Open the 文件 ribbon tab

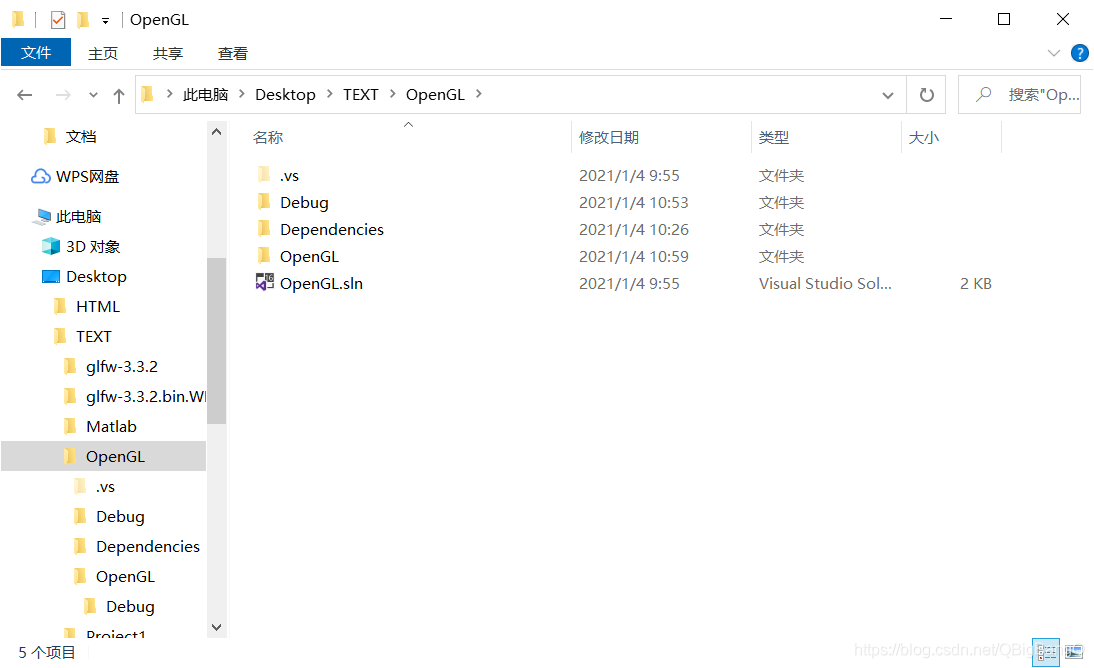tap(36, 53)
